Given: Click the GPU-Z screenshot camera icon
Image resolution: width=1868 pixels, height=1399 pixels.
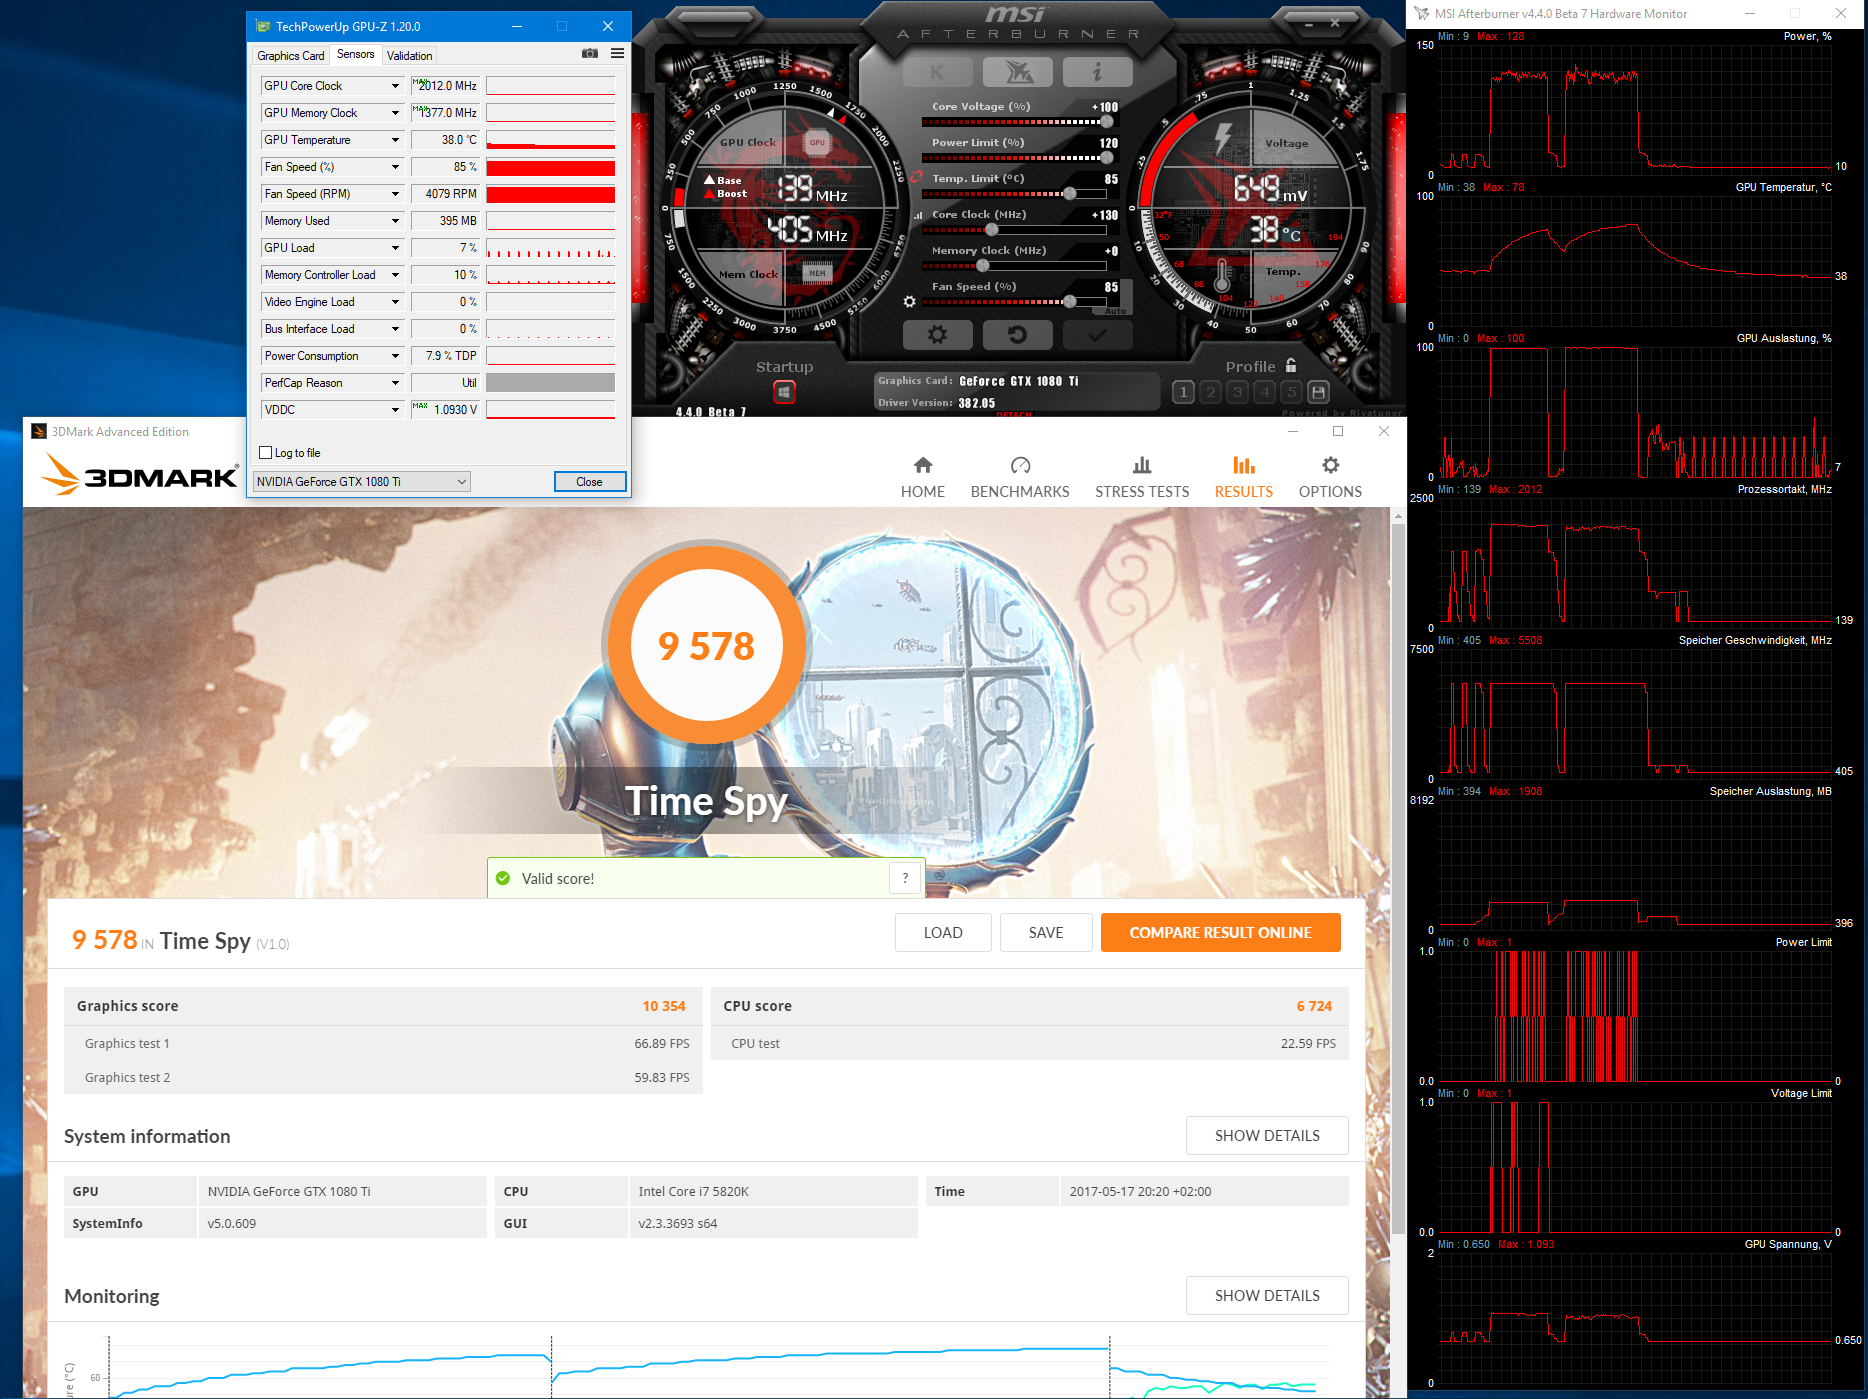Looking at the screenshot, I should 590,54.
